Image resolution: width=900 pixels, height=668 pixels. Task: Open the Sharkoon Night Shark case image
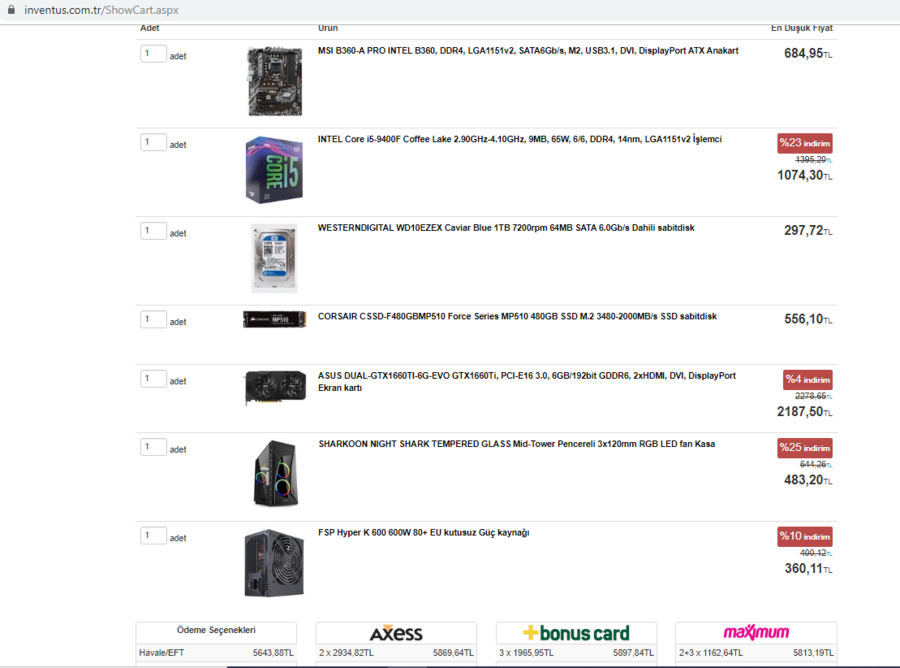[x=276, y=473]
